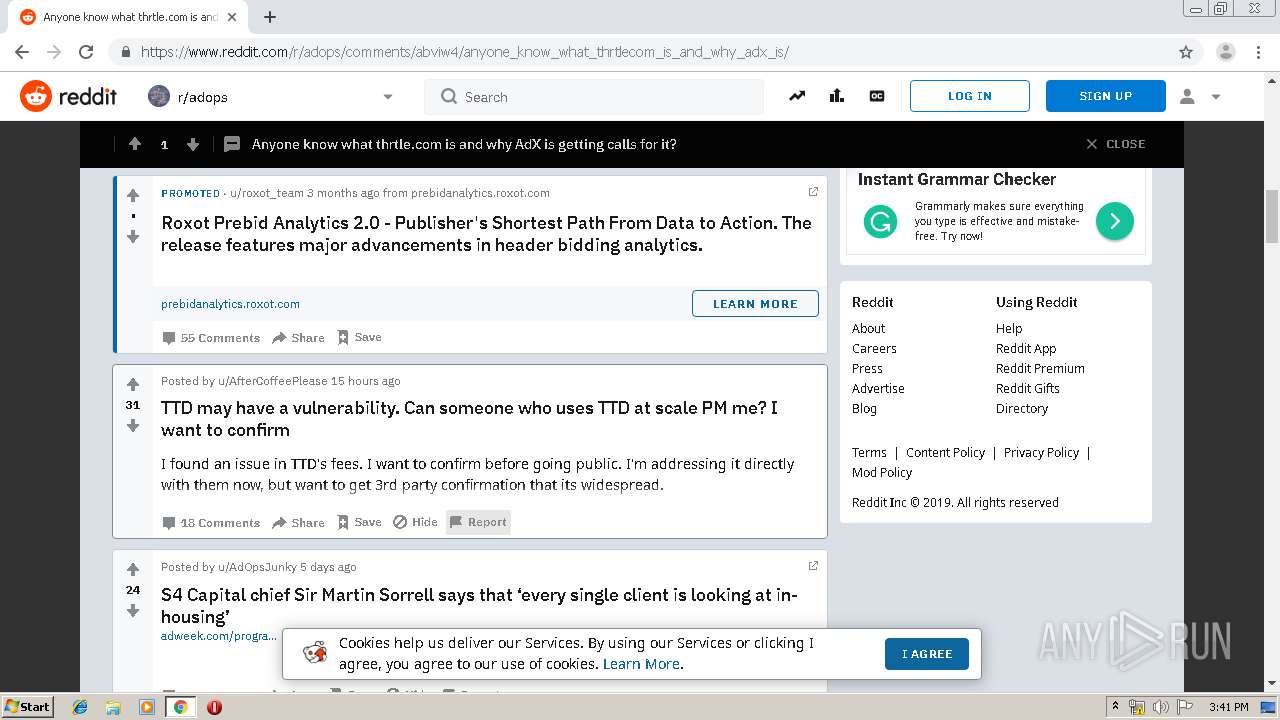
Task: Accept cookies with I AGREE
Action: pos(926,654)
